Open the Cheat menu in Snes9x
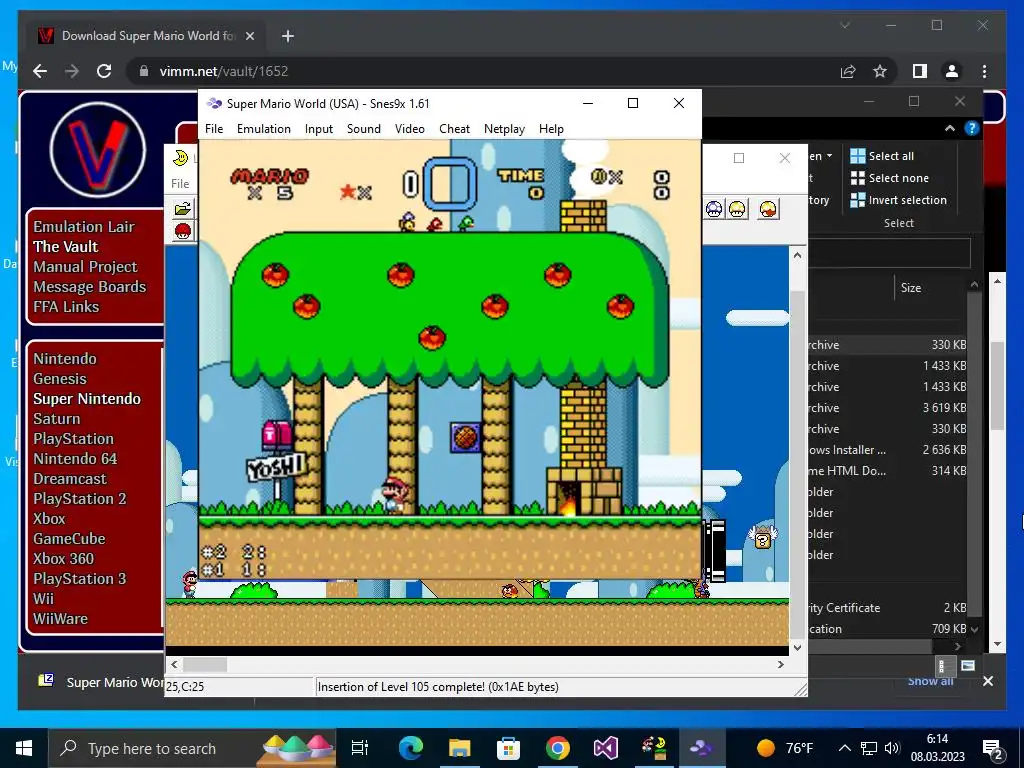 point(455,129)
